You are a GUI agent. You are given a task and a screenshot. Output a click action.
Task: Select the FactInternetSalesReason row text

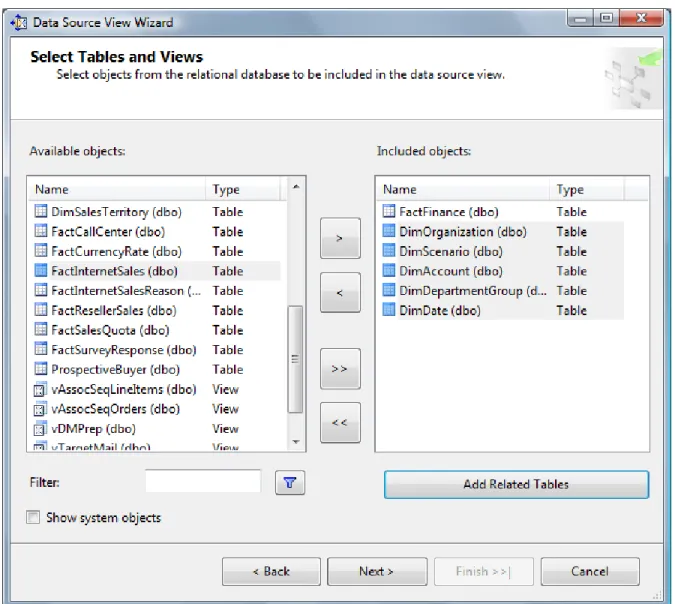pos(126,291)
